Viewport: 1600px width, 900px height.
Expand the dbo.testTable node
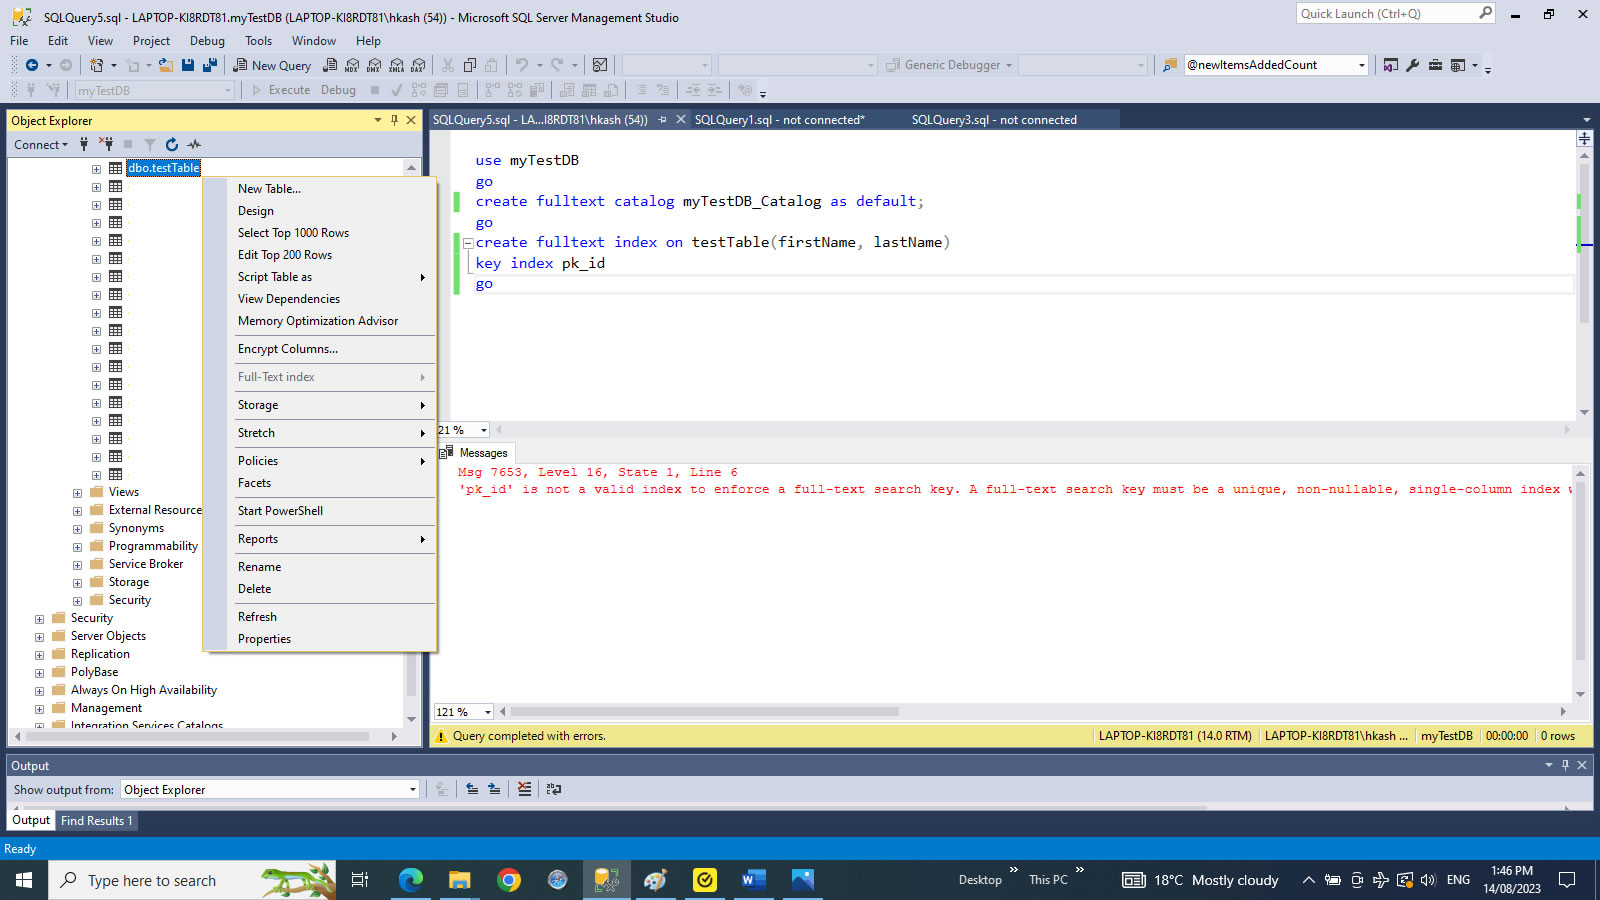point(96,169)
